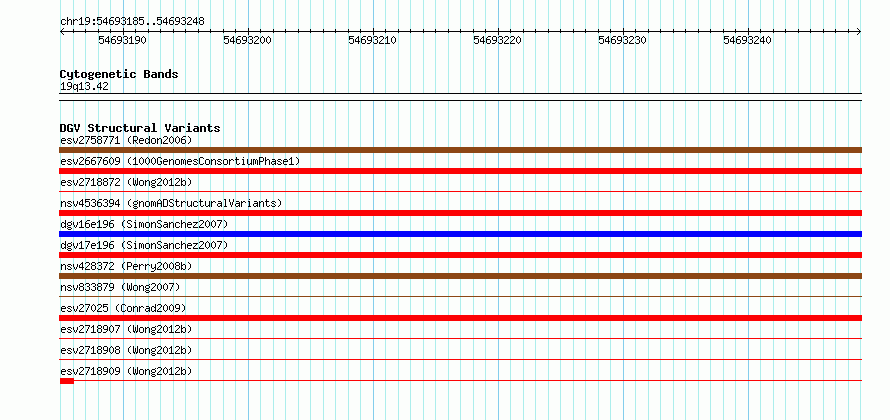Click the red bar under dgv17e196
Viewport: 890px width, 420px height.
(x=461, y=255)
